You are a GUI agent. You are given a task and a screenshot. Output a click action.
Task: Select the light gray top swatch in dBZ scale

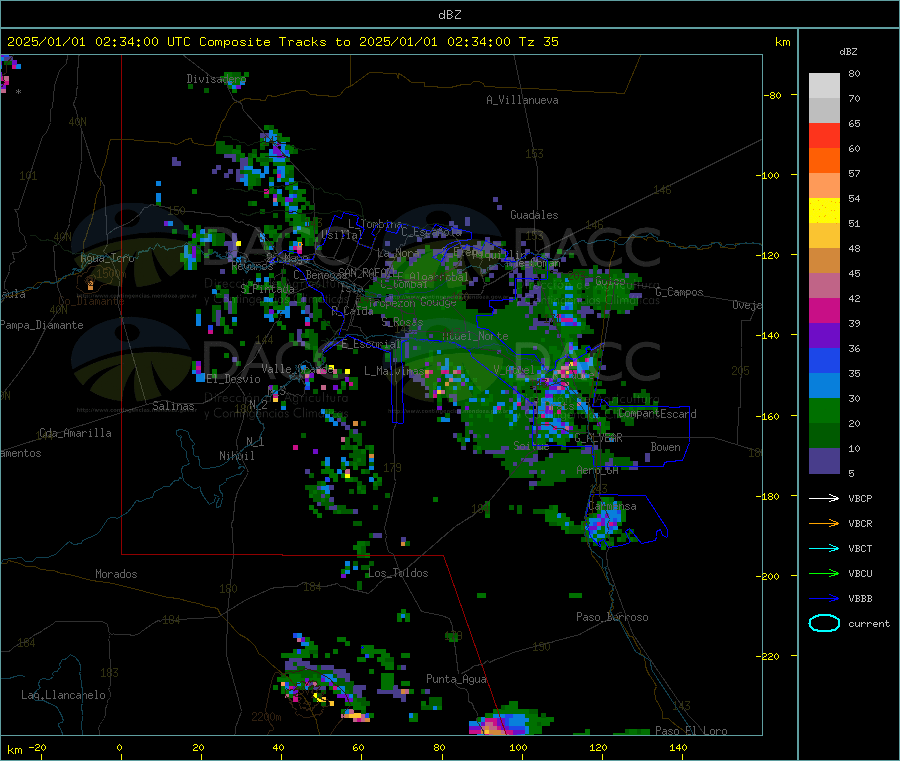click(x=824, y=86)
